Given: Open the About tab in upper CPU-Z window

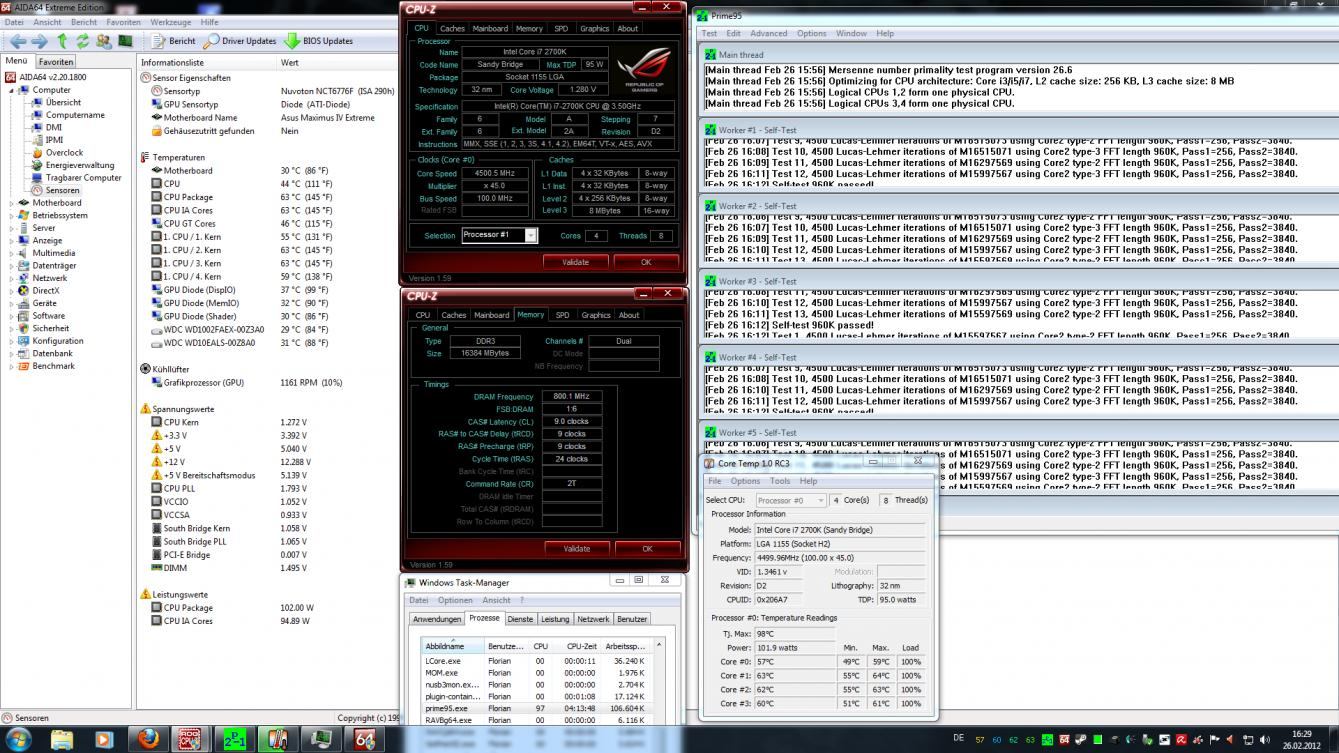Looking at the screenshot, I should (627, 28).
